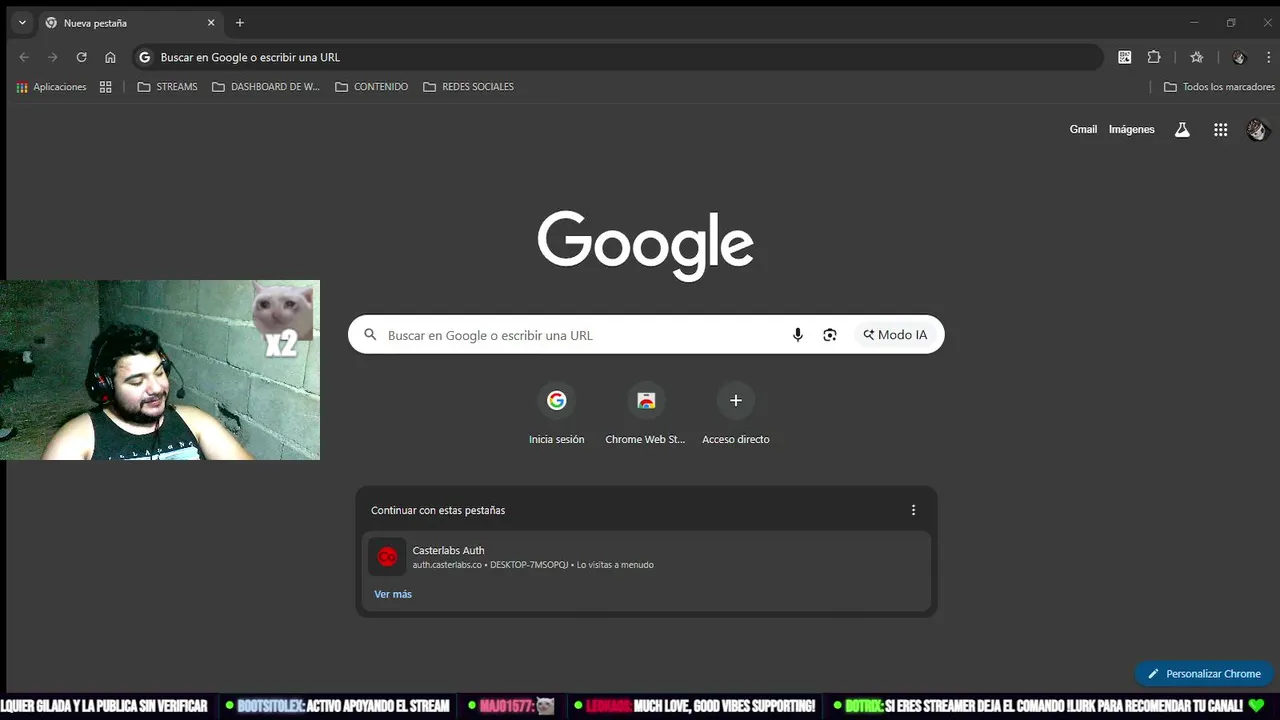1280x720 pixels.
Task: Open the STREAMS bookmark folder
Action: point(167,87)
